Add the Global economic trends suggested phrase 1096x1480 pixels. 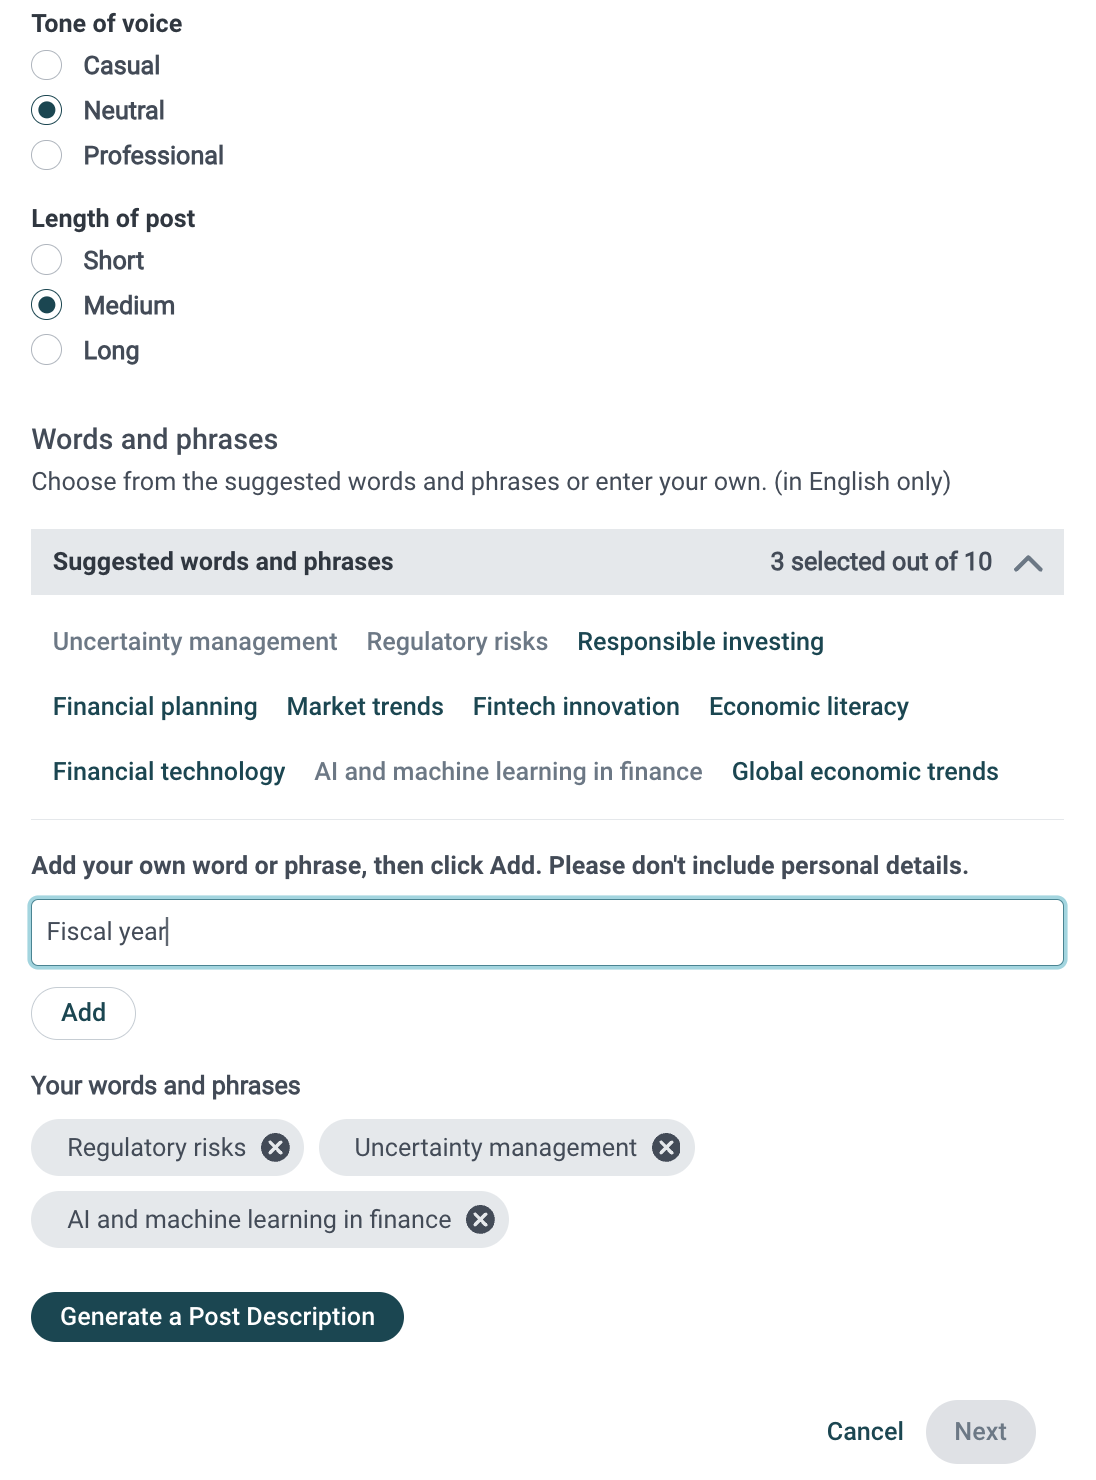click(x=865, y=772)
